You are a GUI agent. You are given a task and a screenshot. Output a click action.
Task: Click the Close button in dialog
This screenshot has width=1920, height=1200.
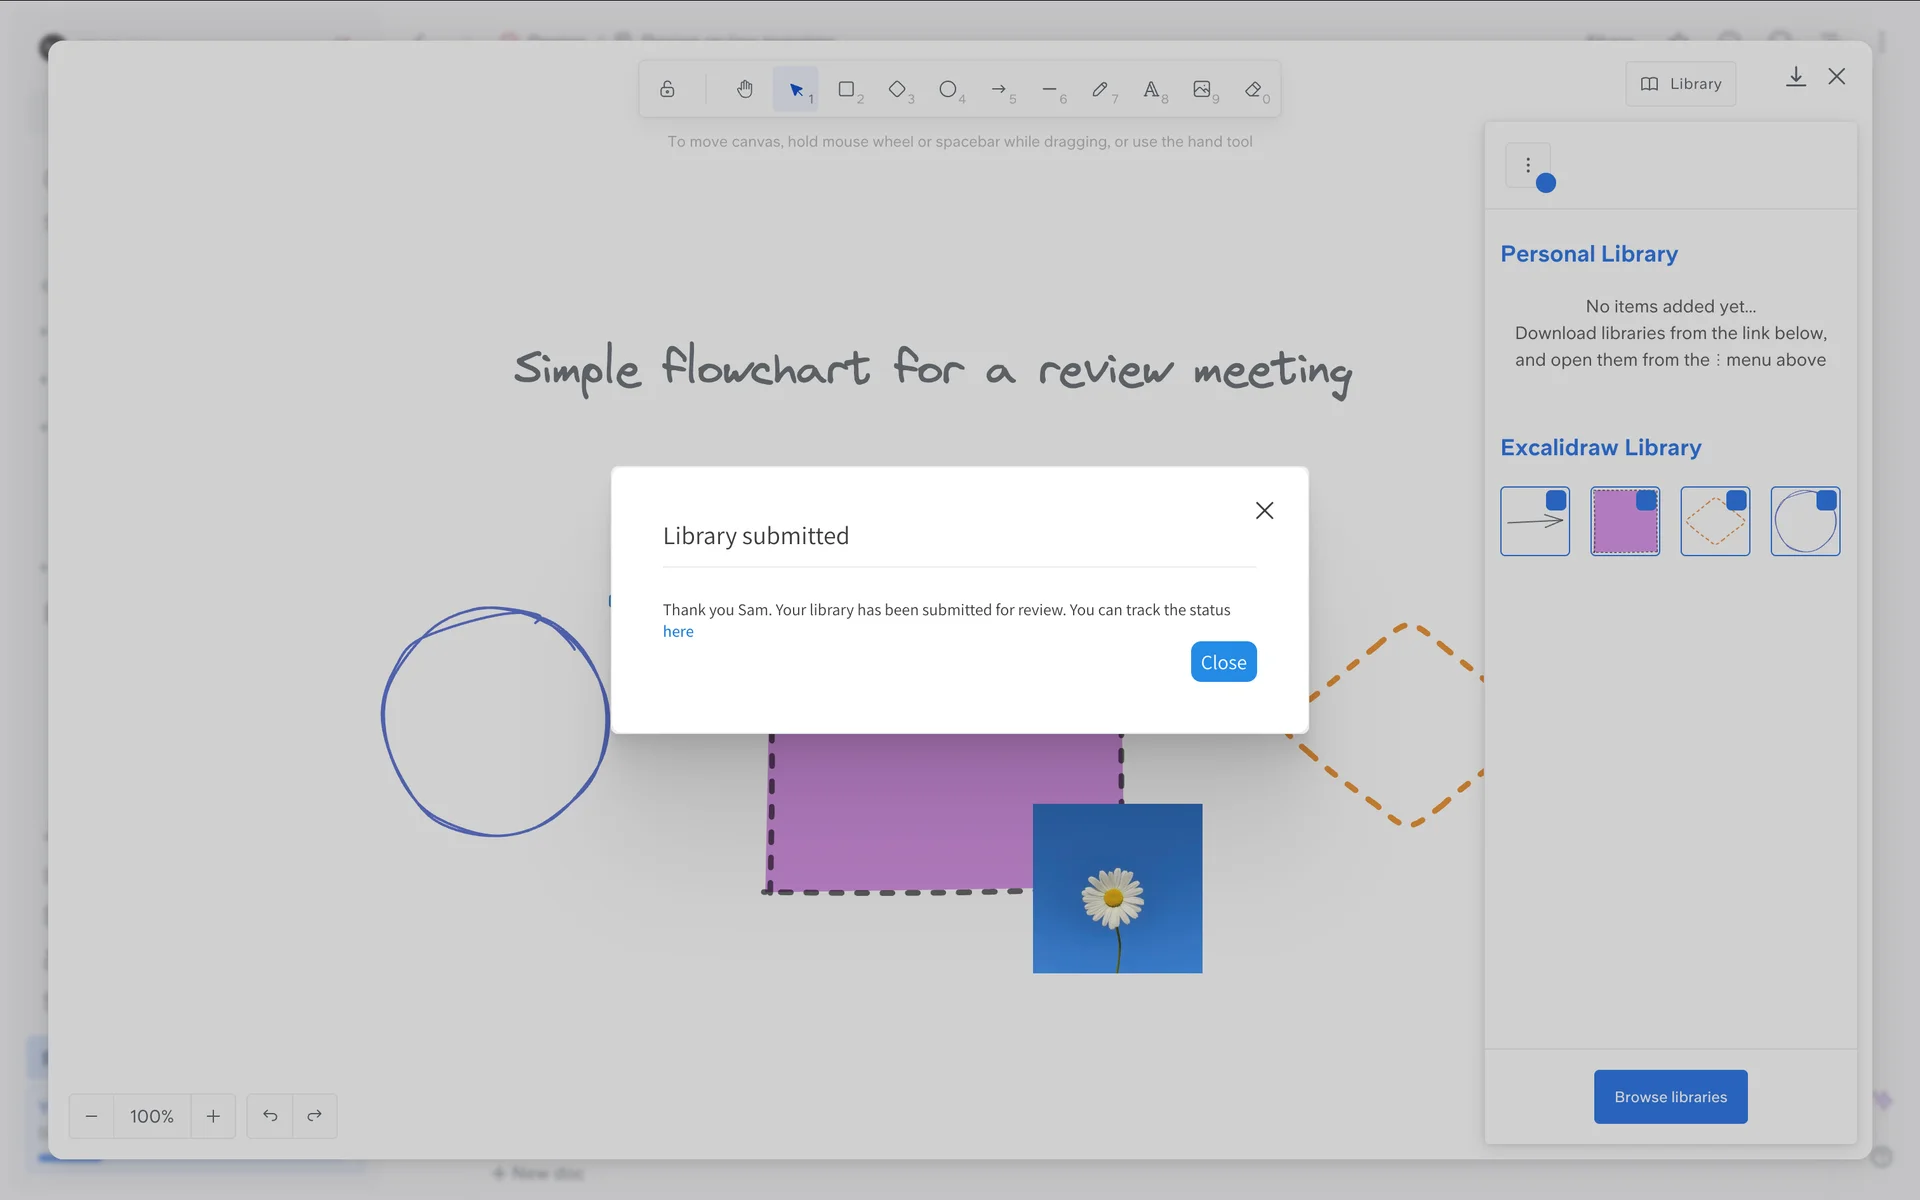[1223, 662]
